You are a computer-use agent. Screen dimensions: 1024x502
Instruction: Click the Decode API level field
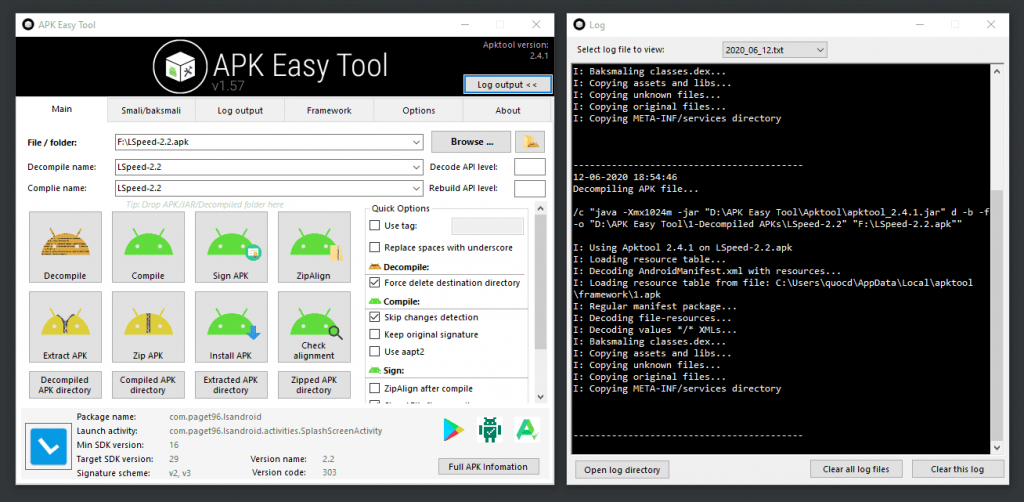[530, 167]
